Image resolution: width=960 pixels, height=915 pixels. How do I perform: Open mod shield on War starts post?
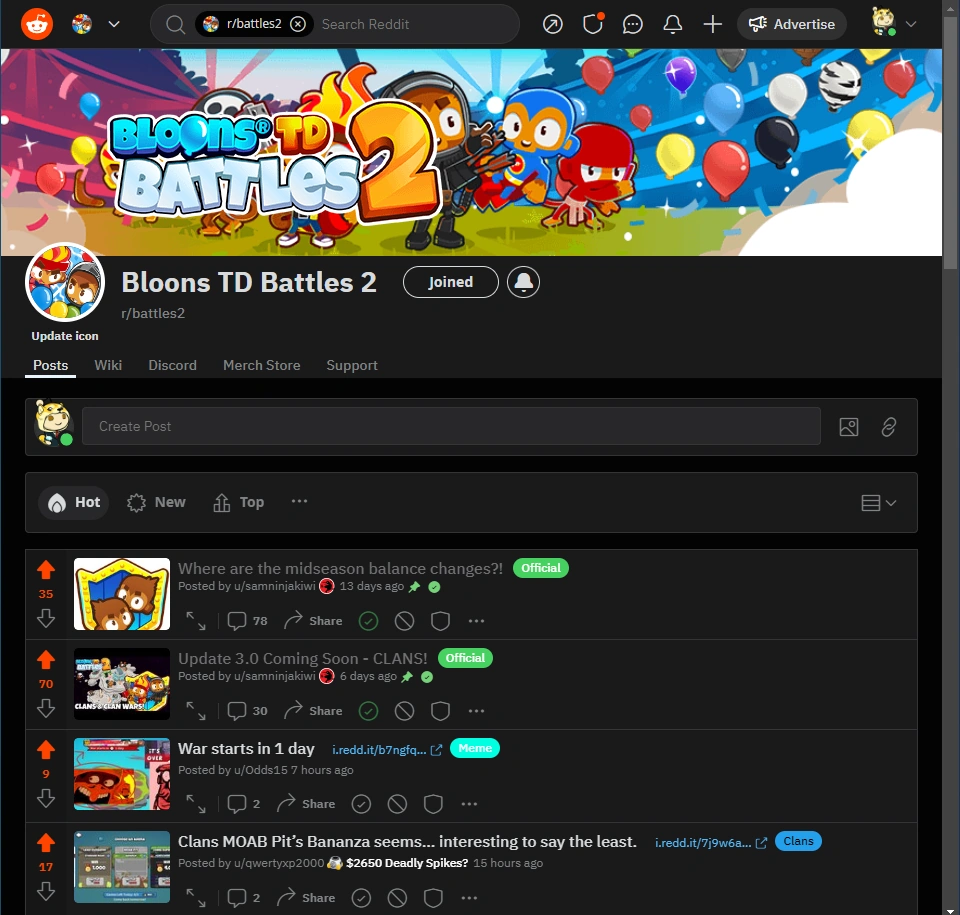pyautogui.click(x=433, y=804)
